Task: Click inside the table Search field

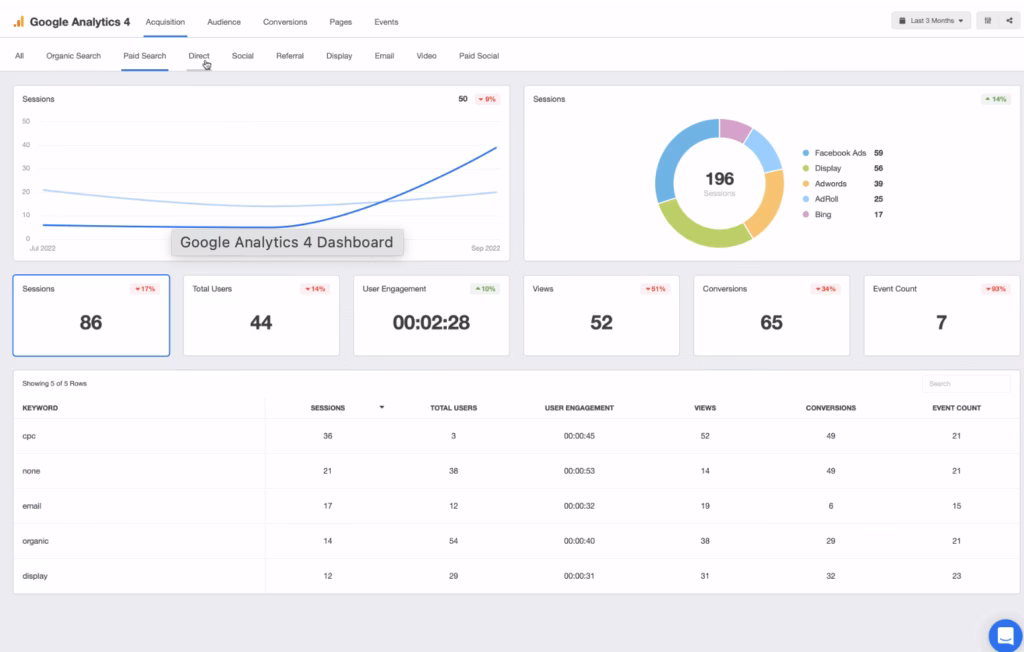Action: coord(966,383)
